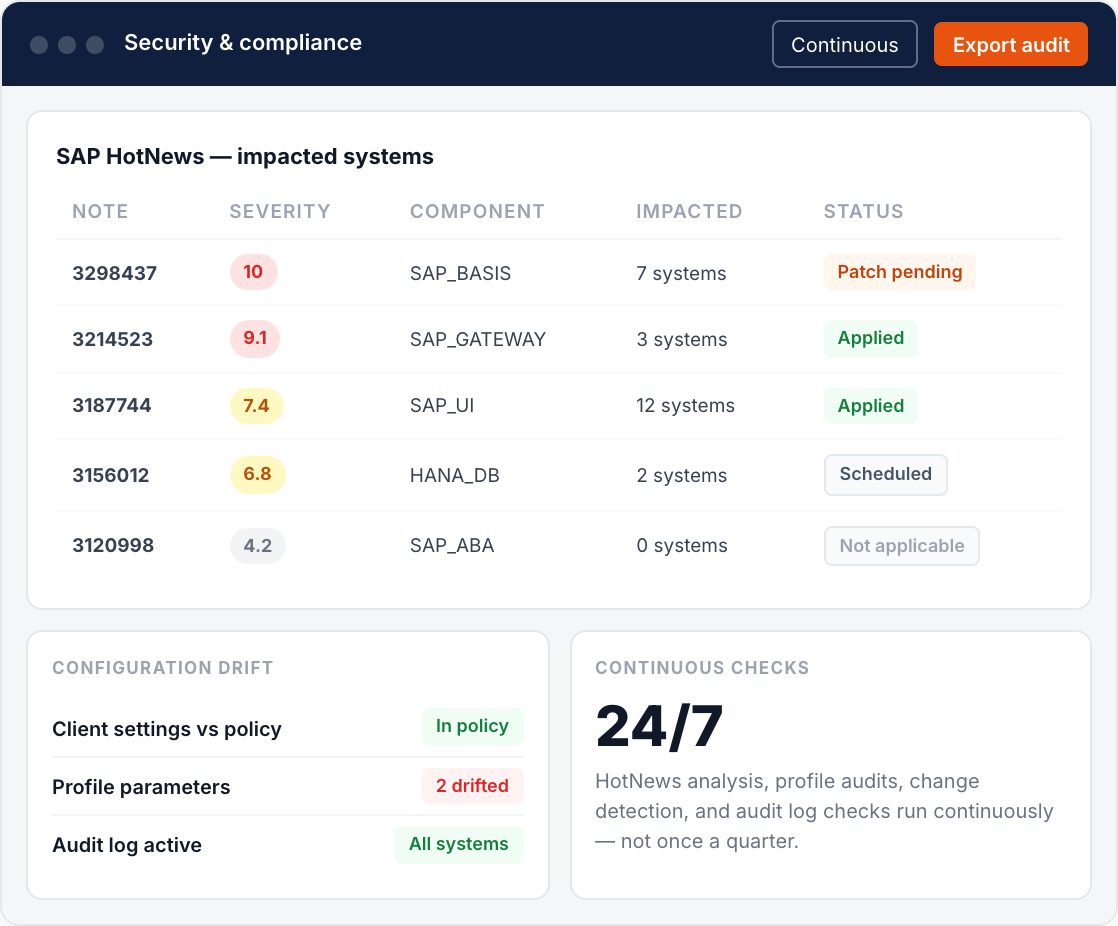Click the SAP_ABA component cell

point(451,545)
